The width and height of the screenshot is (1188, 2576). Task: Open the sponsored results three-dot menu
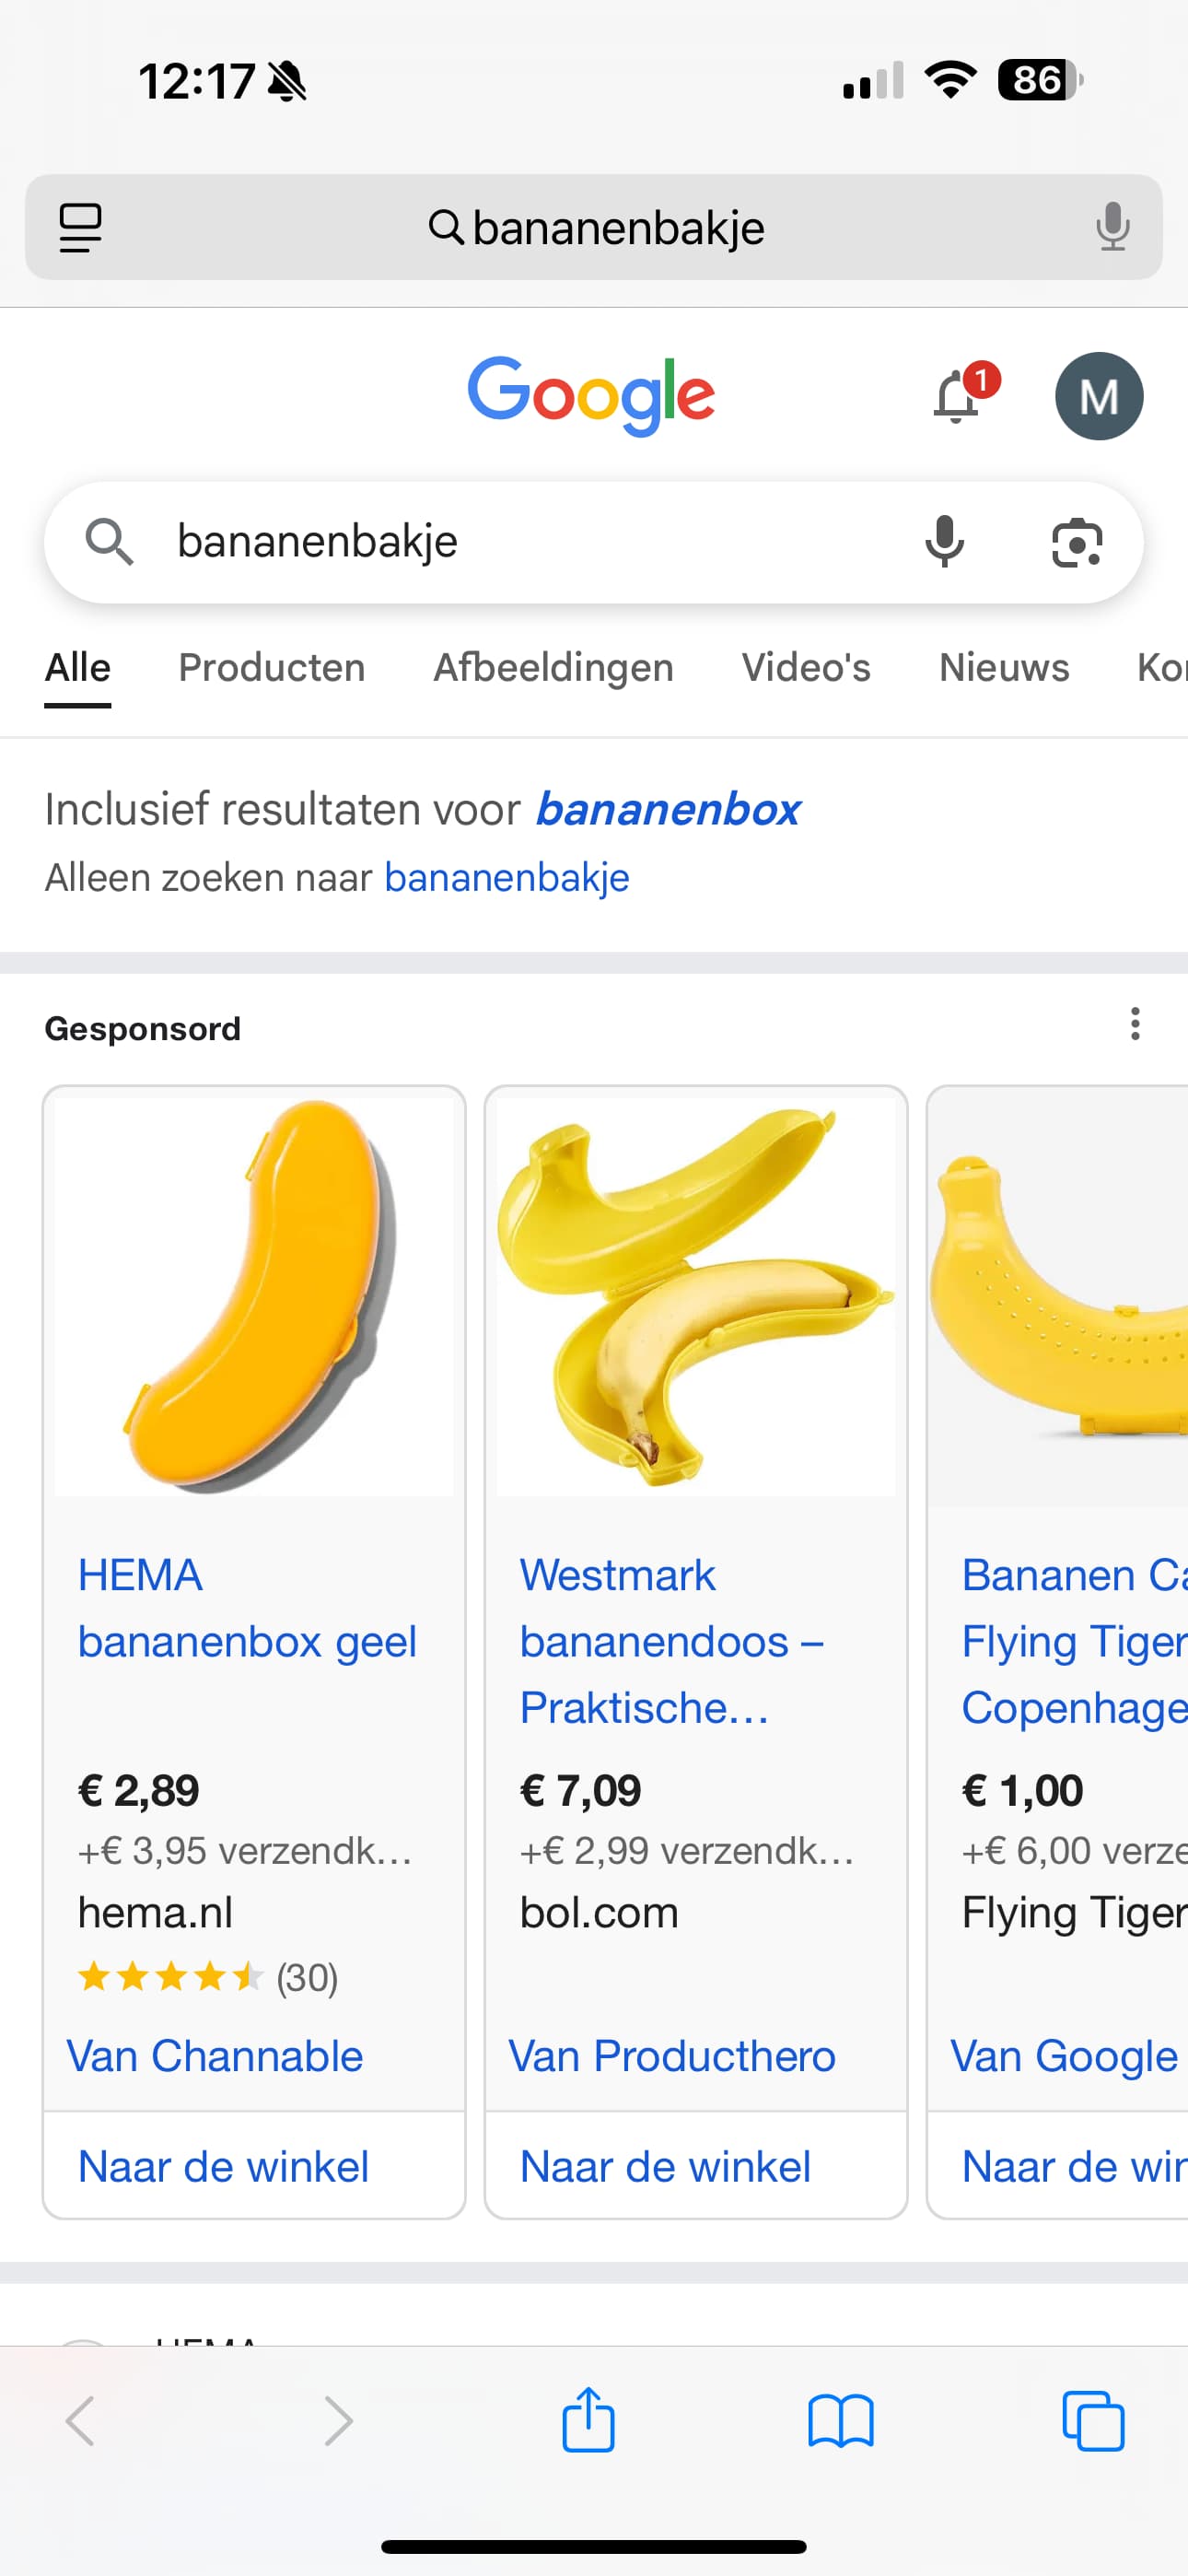1134,1024
